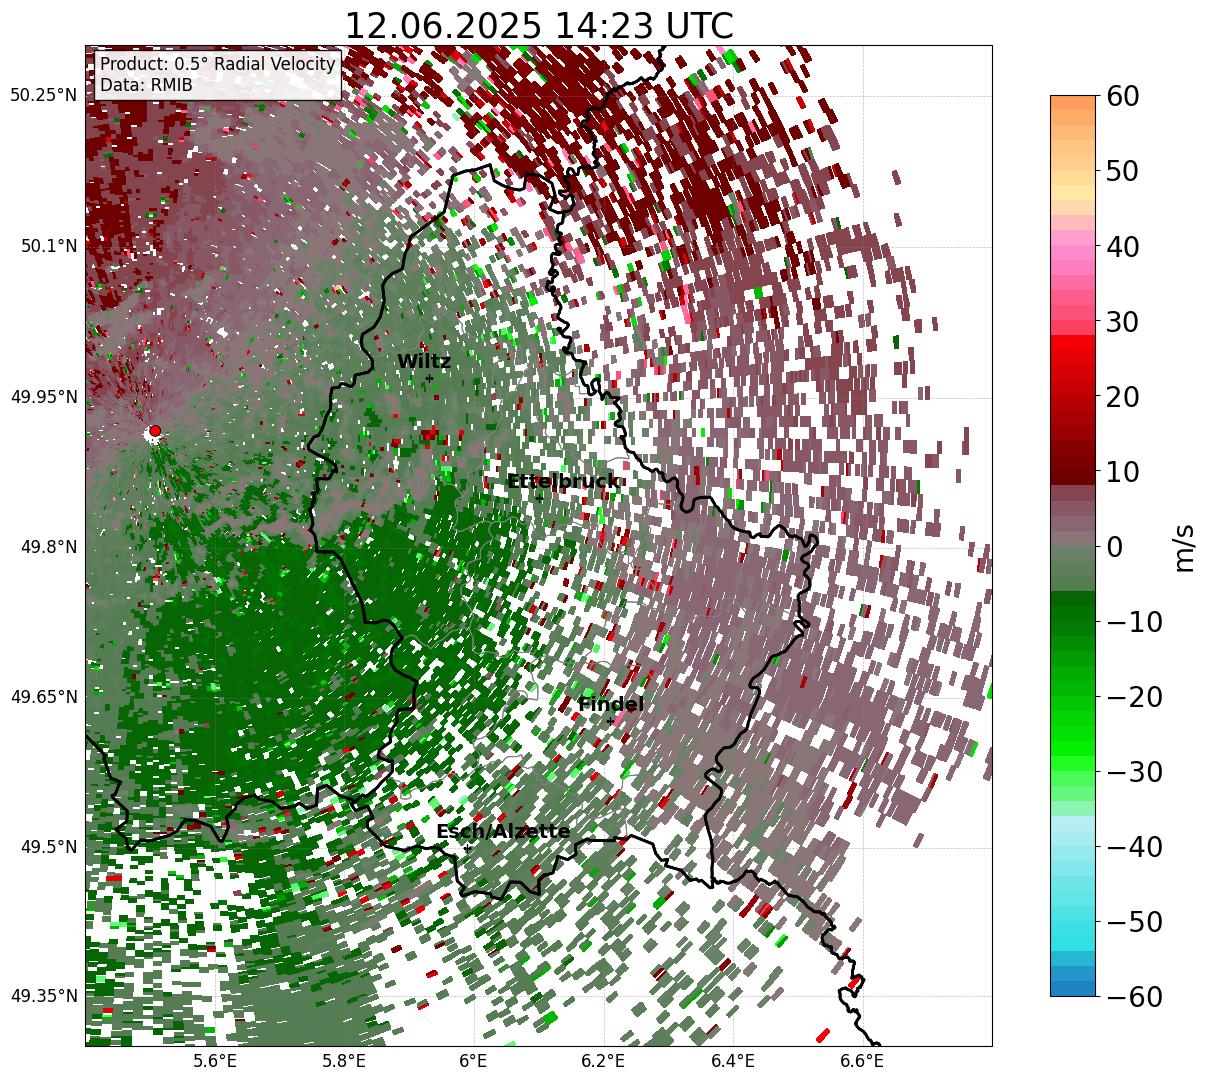Viewport: 1207px width, 1081px height.
Task: Click the 6.6°E longitude label
Action: click(x=862, y=1061)
